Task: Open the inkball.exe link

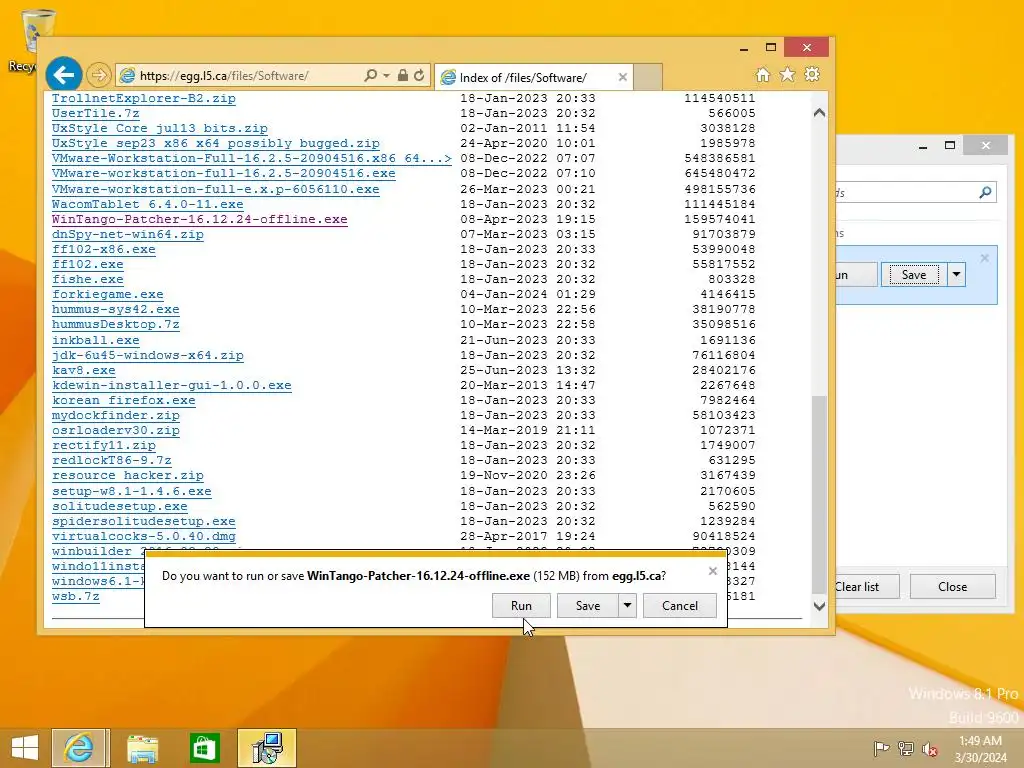Action: [x=95, y=340]
